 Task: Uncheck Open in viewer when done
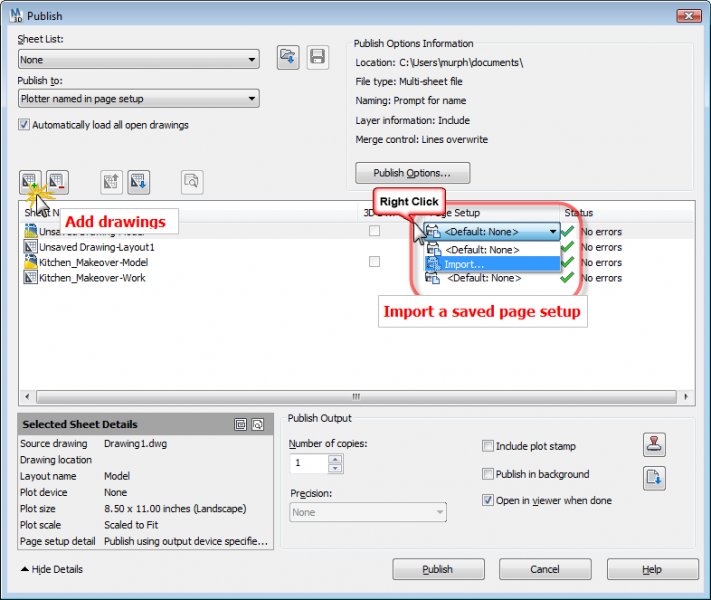click(487, 500)
